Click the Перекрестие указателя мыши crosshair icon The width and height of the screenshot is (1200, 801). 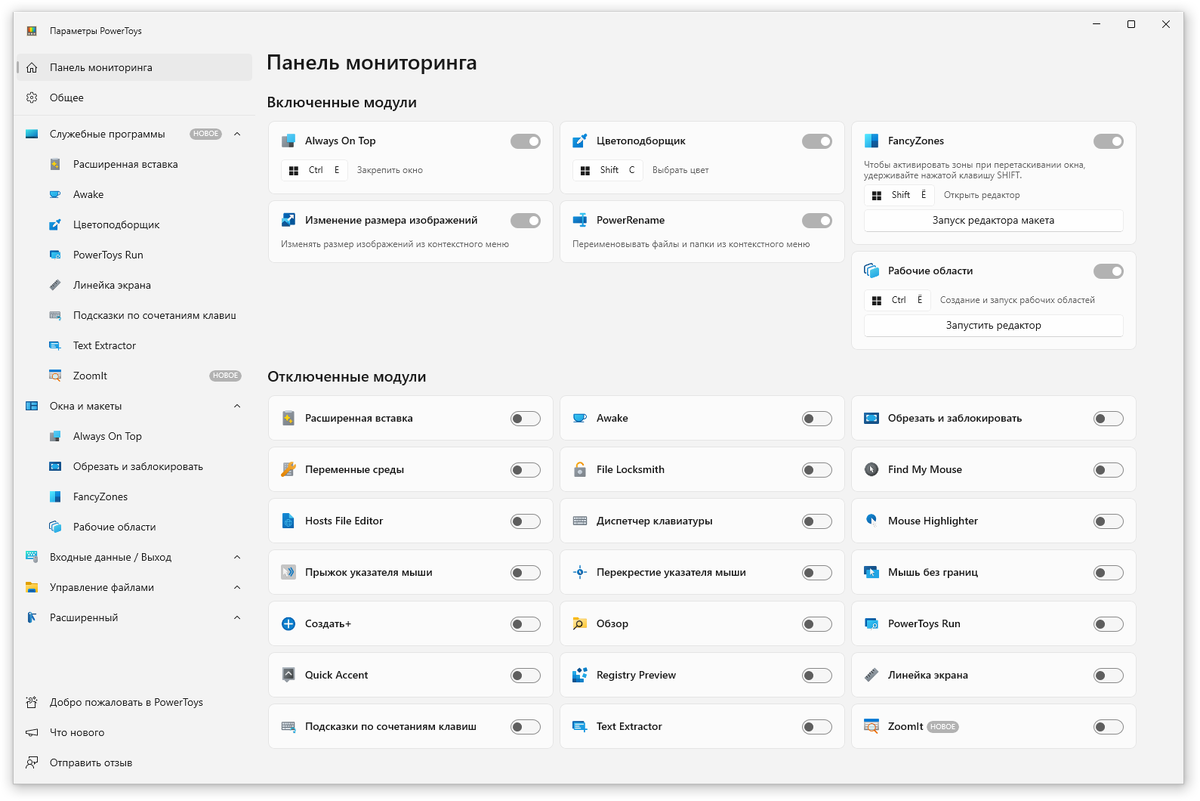coord(580,573)
